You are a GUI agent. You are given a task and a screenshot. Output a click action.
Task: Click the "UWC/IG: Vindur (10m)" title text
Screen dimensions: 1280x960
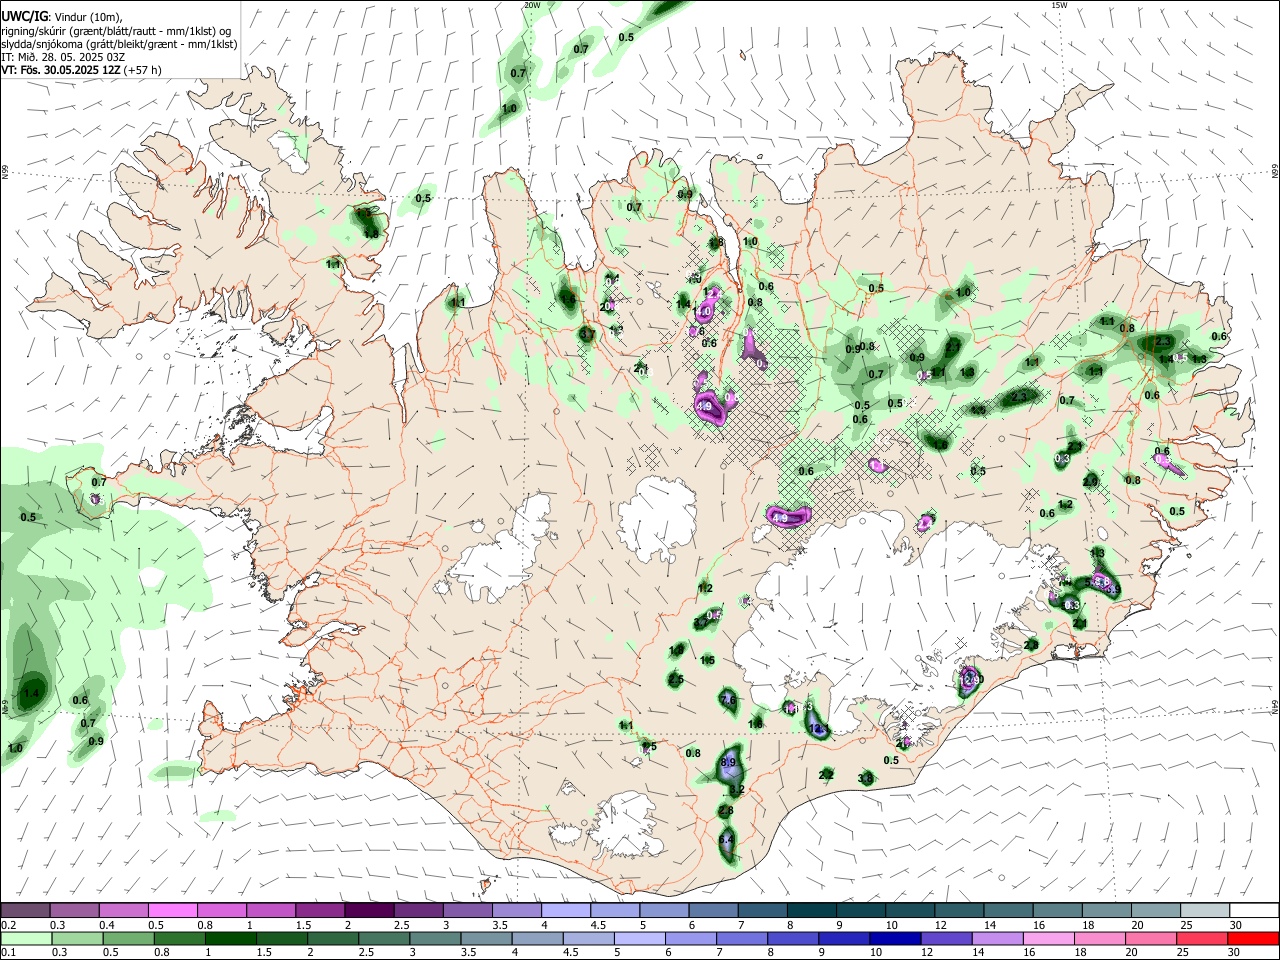pyautogui.click(x=61, y=16)
